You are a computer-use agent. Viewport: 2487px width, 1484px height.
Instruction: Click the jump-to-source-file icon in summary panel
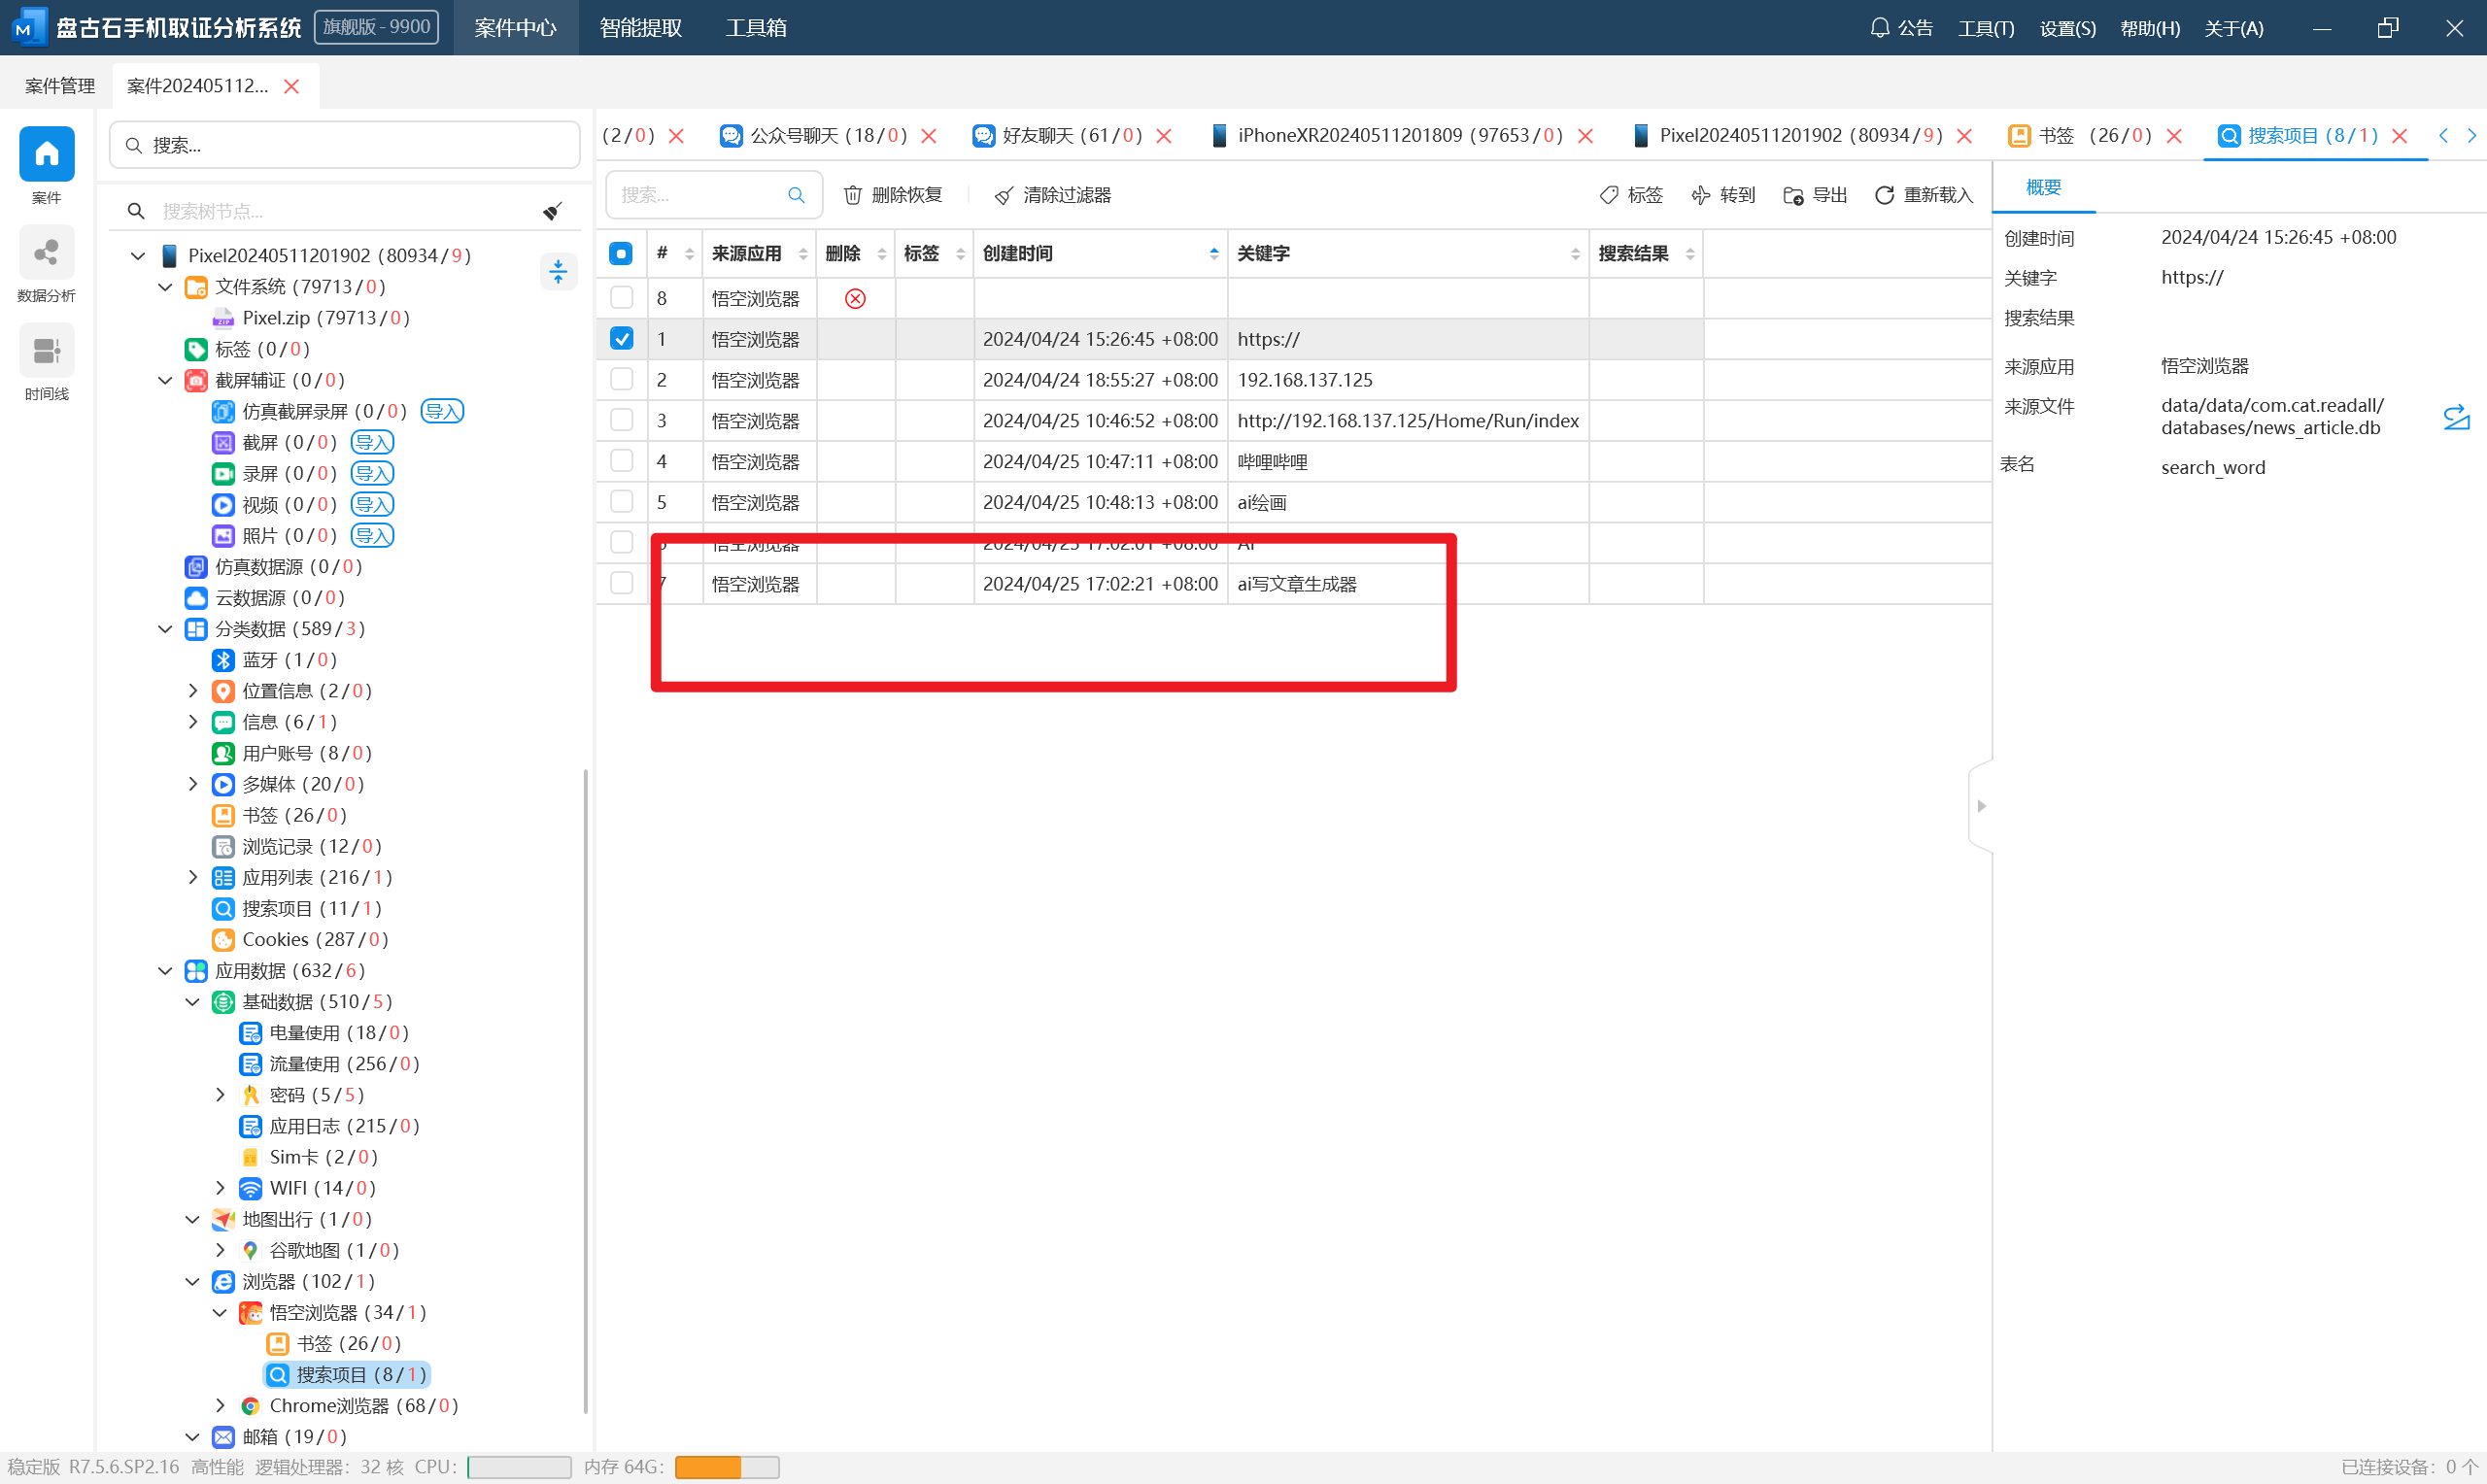pyautogui.click(x=2456, y=417)
